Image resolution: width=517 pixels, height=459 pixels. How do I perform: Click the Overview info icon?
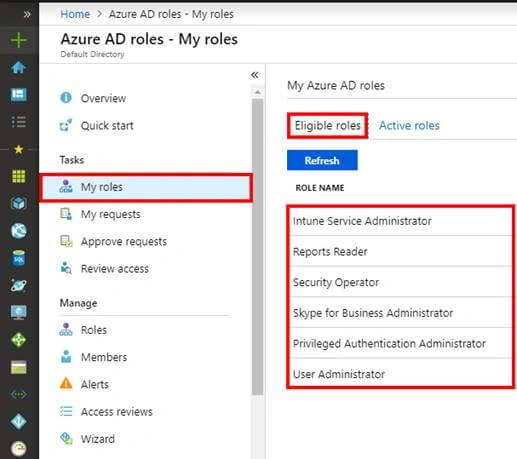pyautogui.click(x=66, y=98)
